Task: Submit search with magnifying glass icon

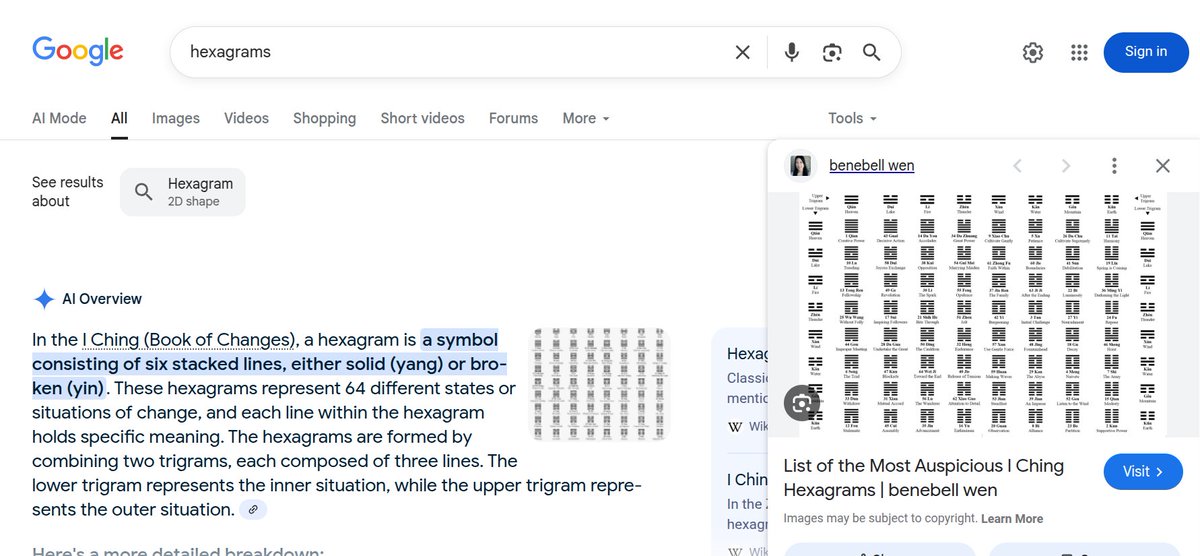Action: pos(871,52)
